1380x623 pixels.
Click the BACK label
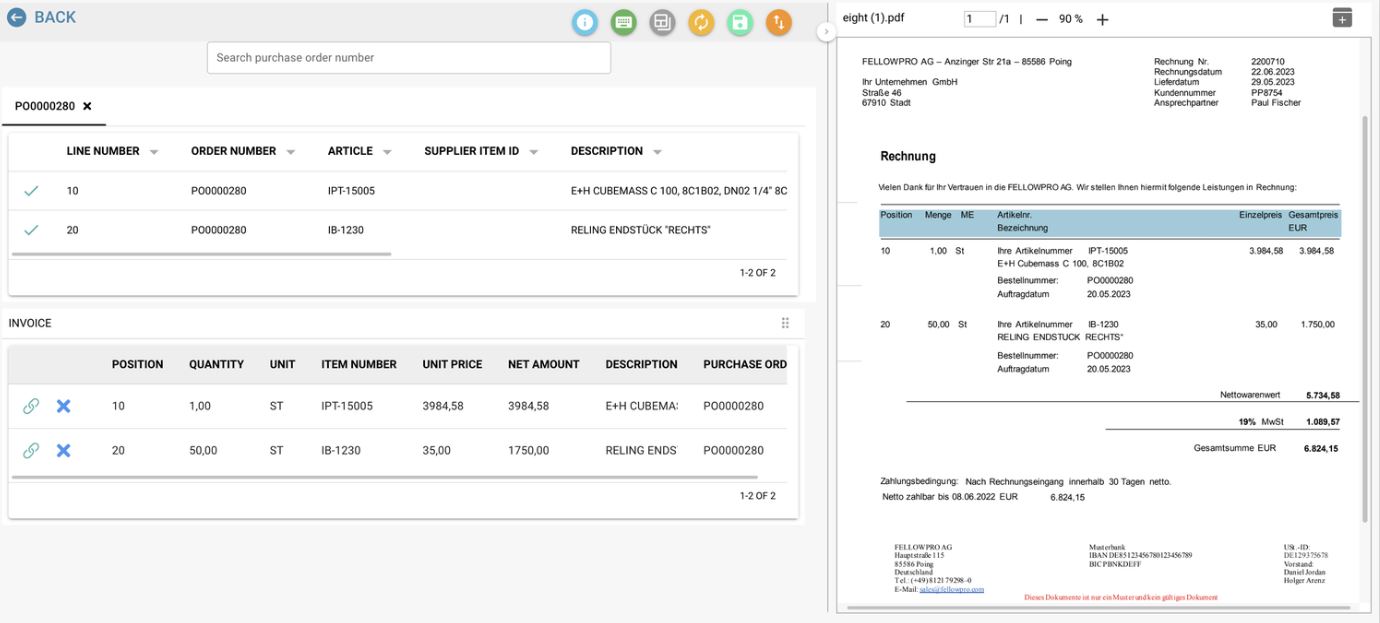pyautogui.click(x=55, y=18)
